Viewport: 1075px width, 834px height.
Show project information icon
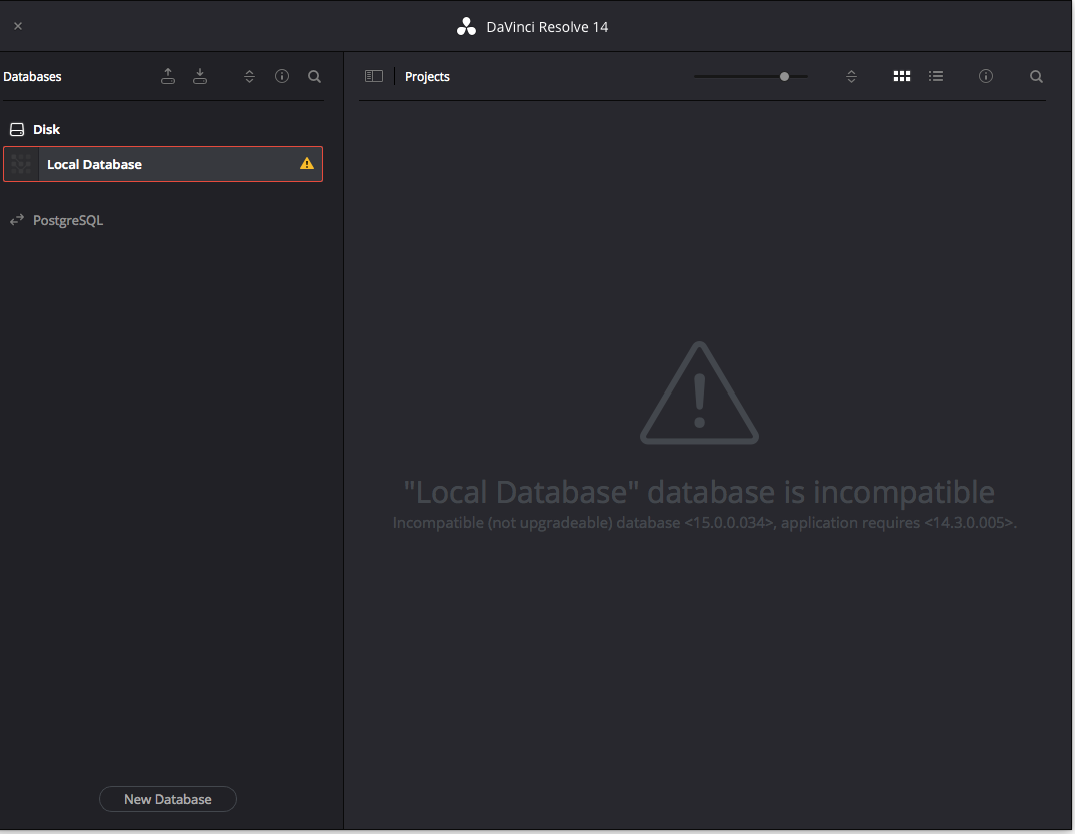click(x=985, y=76)
